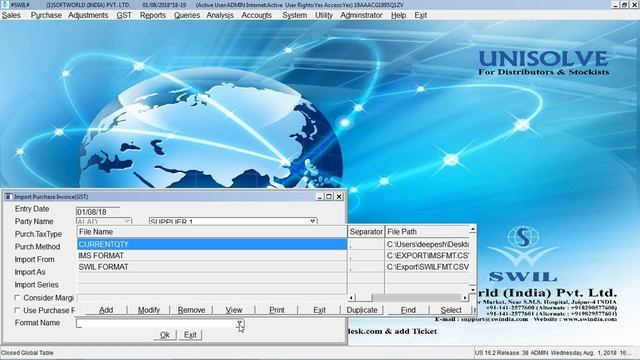The width and height of the screenshot is (640, 360).
Task: Restore down the main application window
Action: tap(625, 4)
